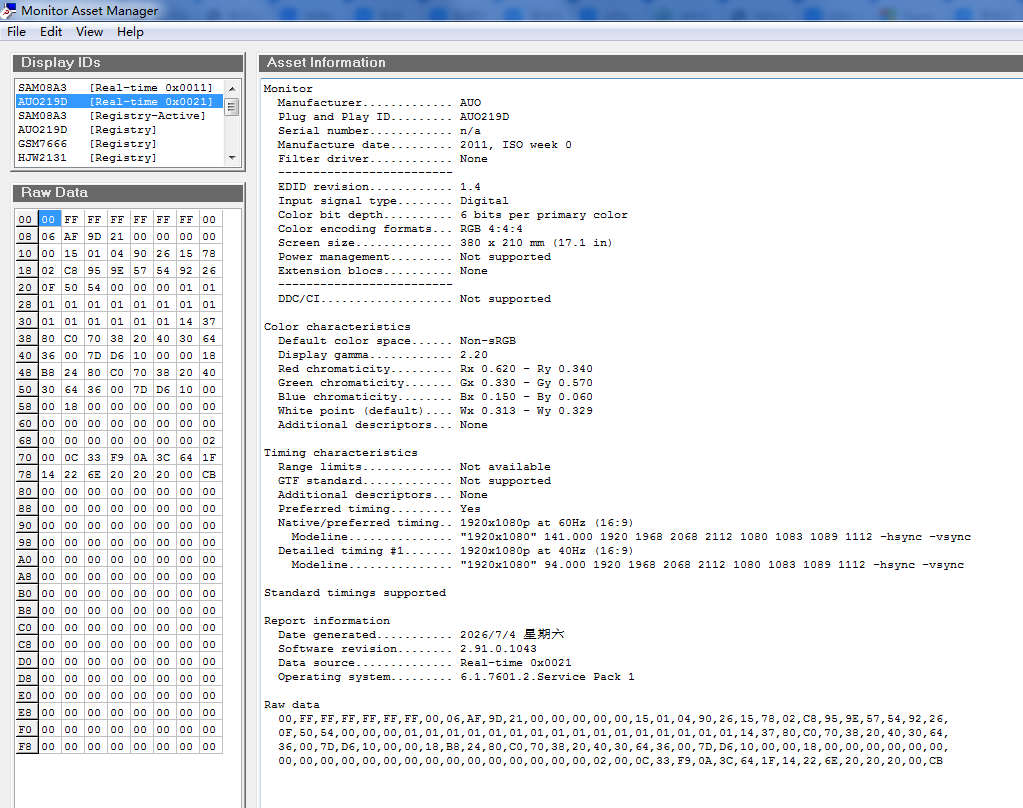Image resolution: width=1023 pixels, height=808 pixels.
Task: Click raw data row header A0
Action: tap(25, 559)
